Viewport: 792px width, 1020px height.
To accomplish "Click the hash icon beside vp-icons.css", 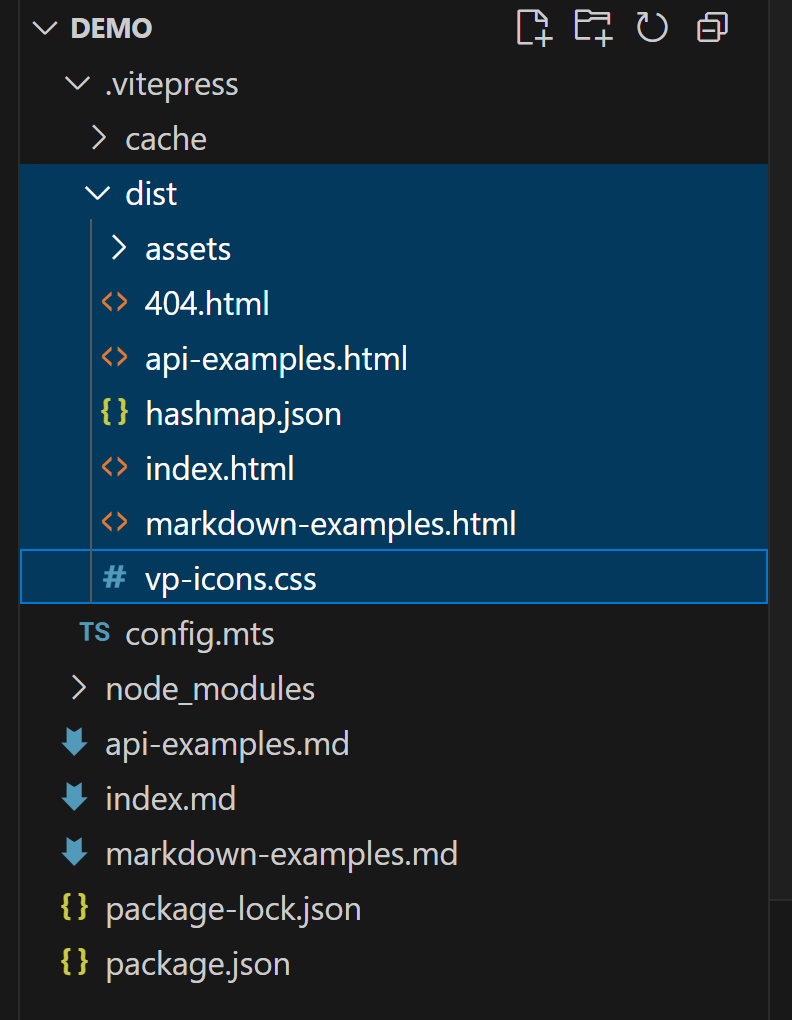I will tap(115, 578).
